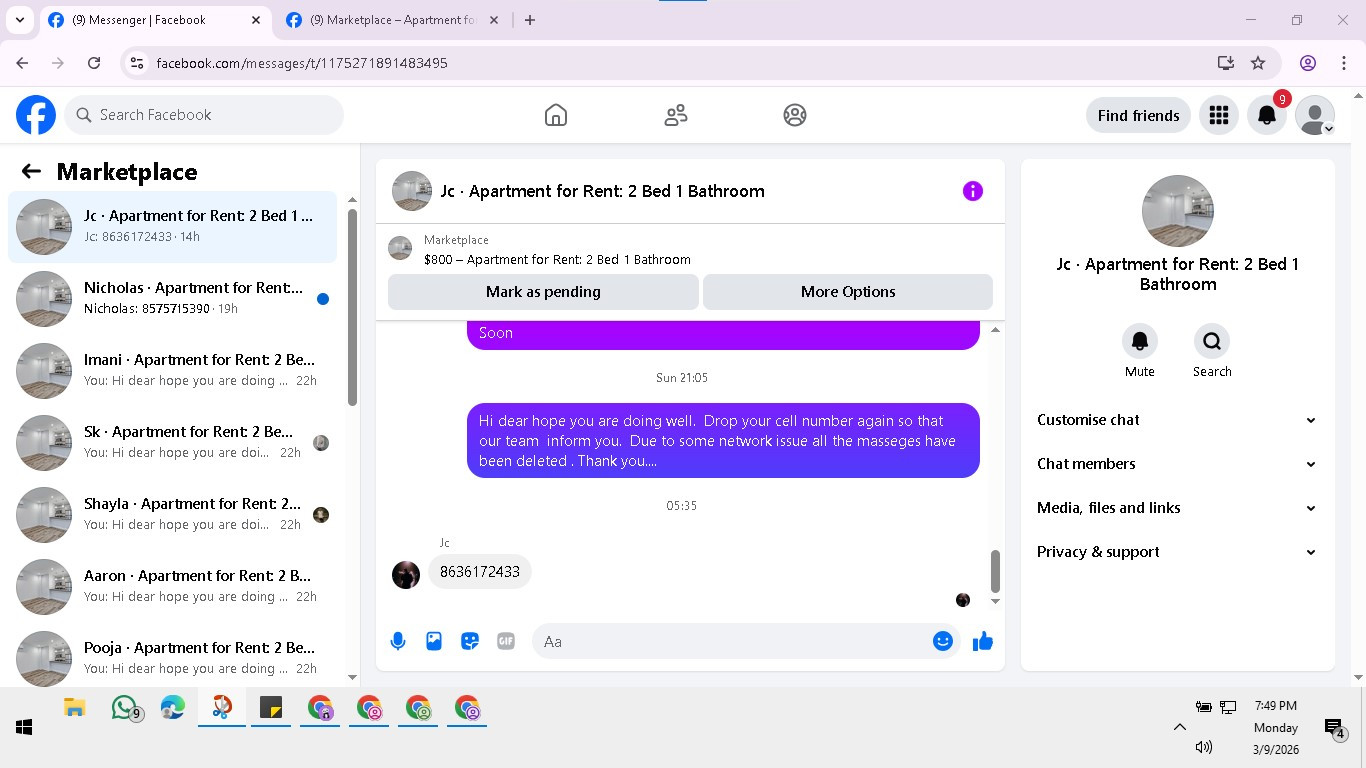The image size is (1366, 768).
Task: Click chat scroll-down arrow
Action: click(995, 601)
